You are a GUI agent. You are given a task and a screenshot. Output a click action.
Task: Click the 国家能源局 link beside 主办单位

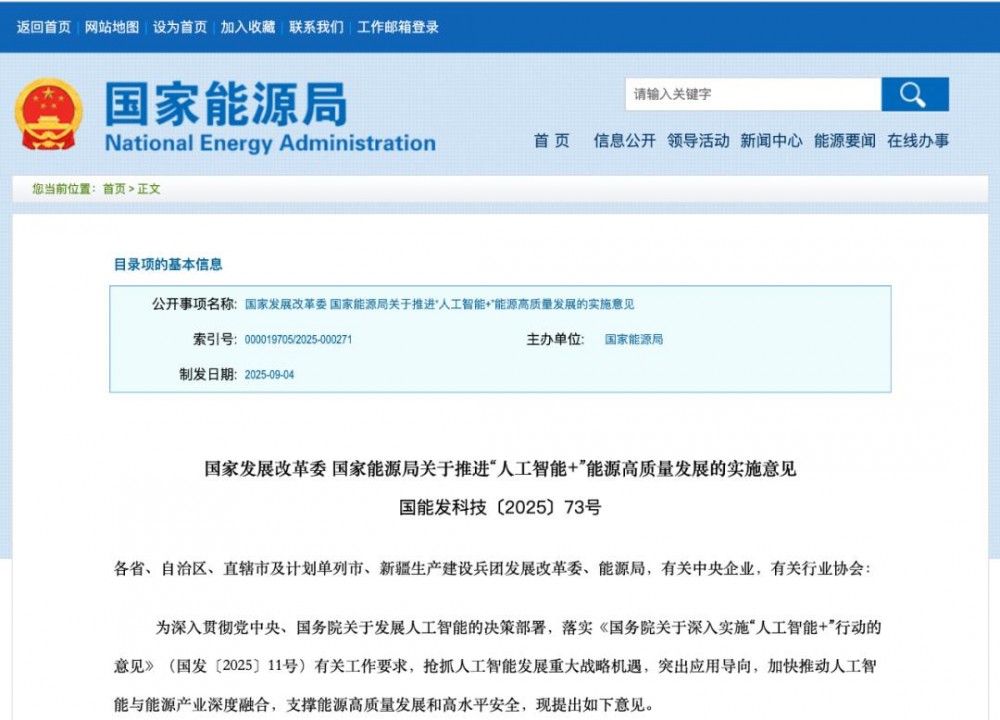(634, 340)
